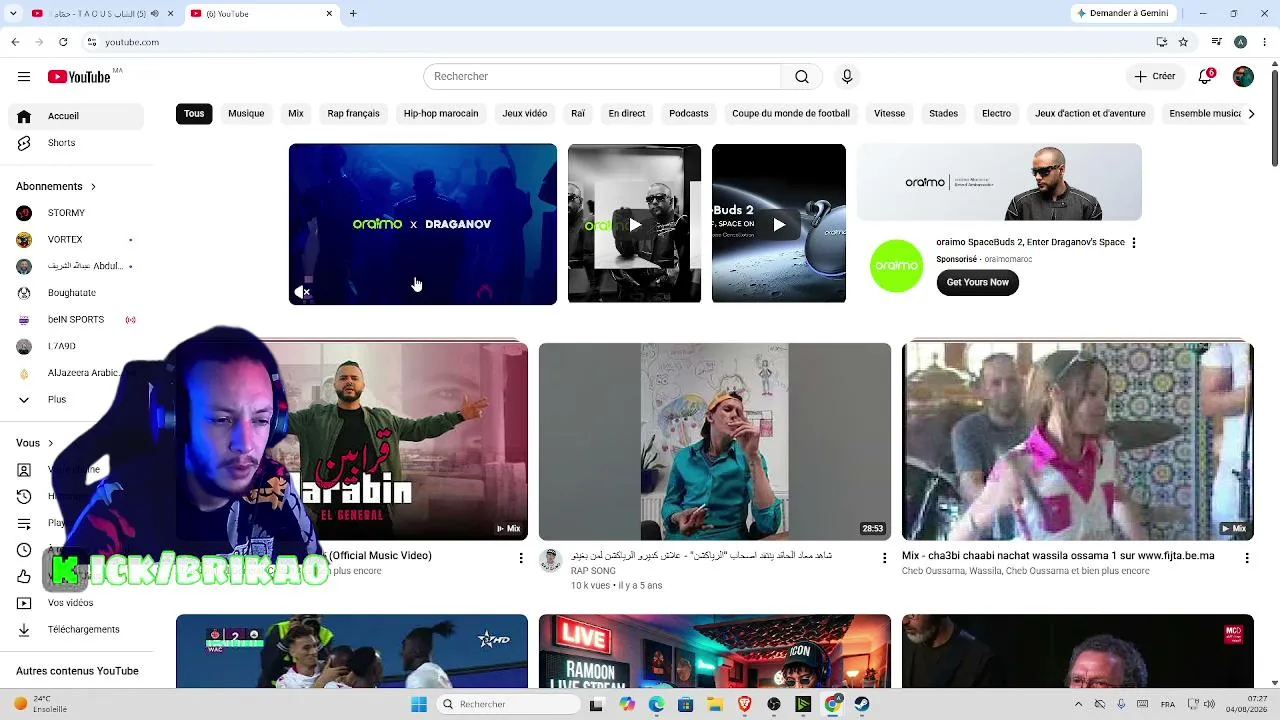Expand the Abonnements section chevron
Image resolution: width=1280 pixels, height=720 pixels.
click(93, 187)
